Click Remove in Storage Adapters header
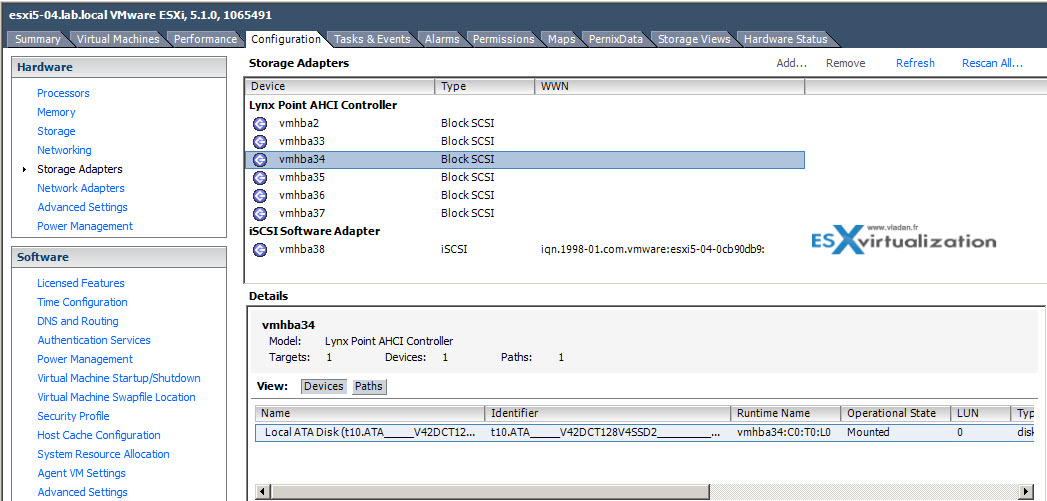 pyautogui.click(x=845, y=63)
